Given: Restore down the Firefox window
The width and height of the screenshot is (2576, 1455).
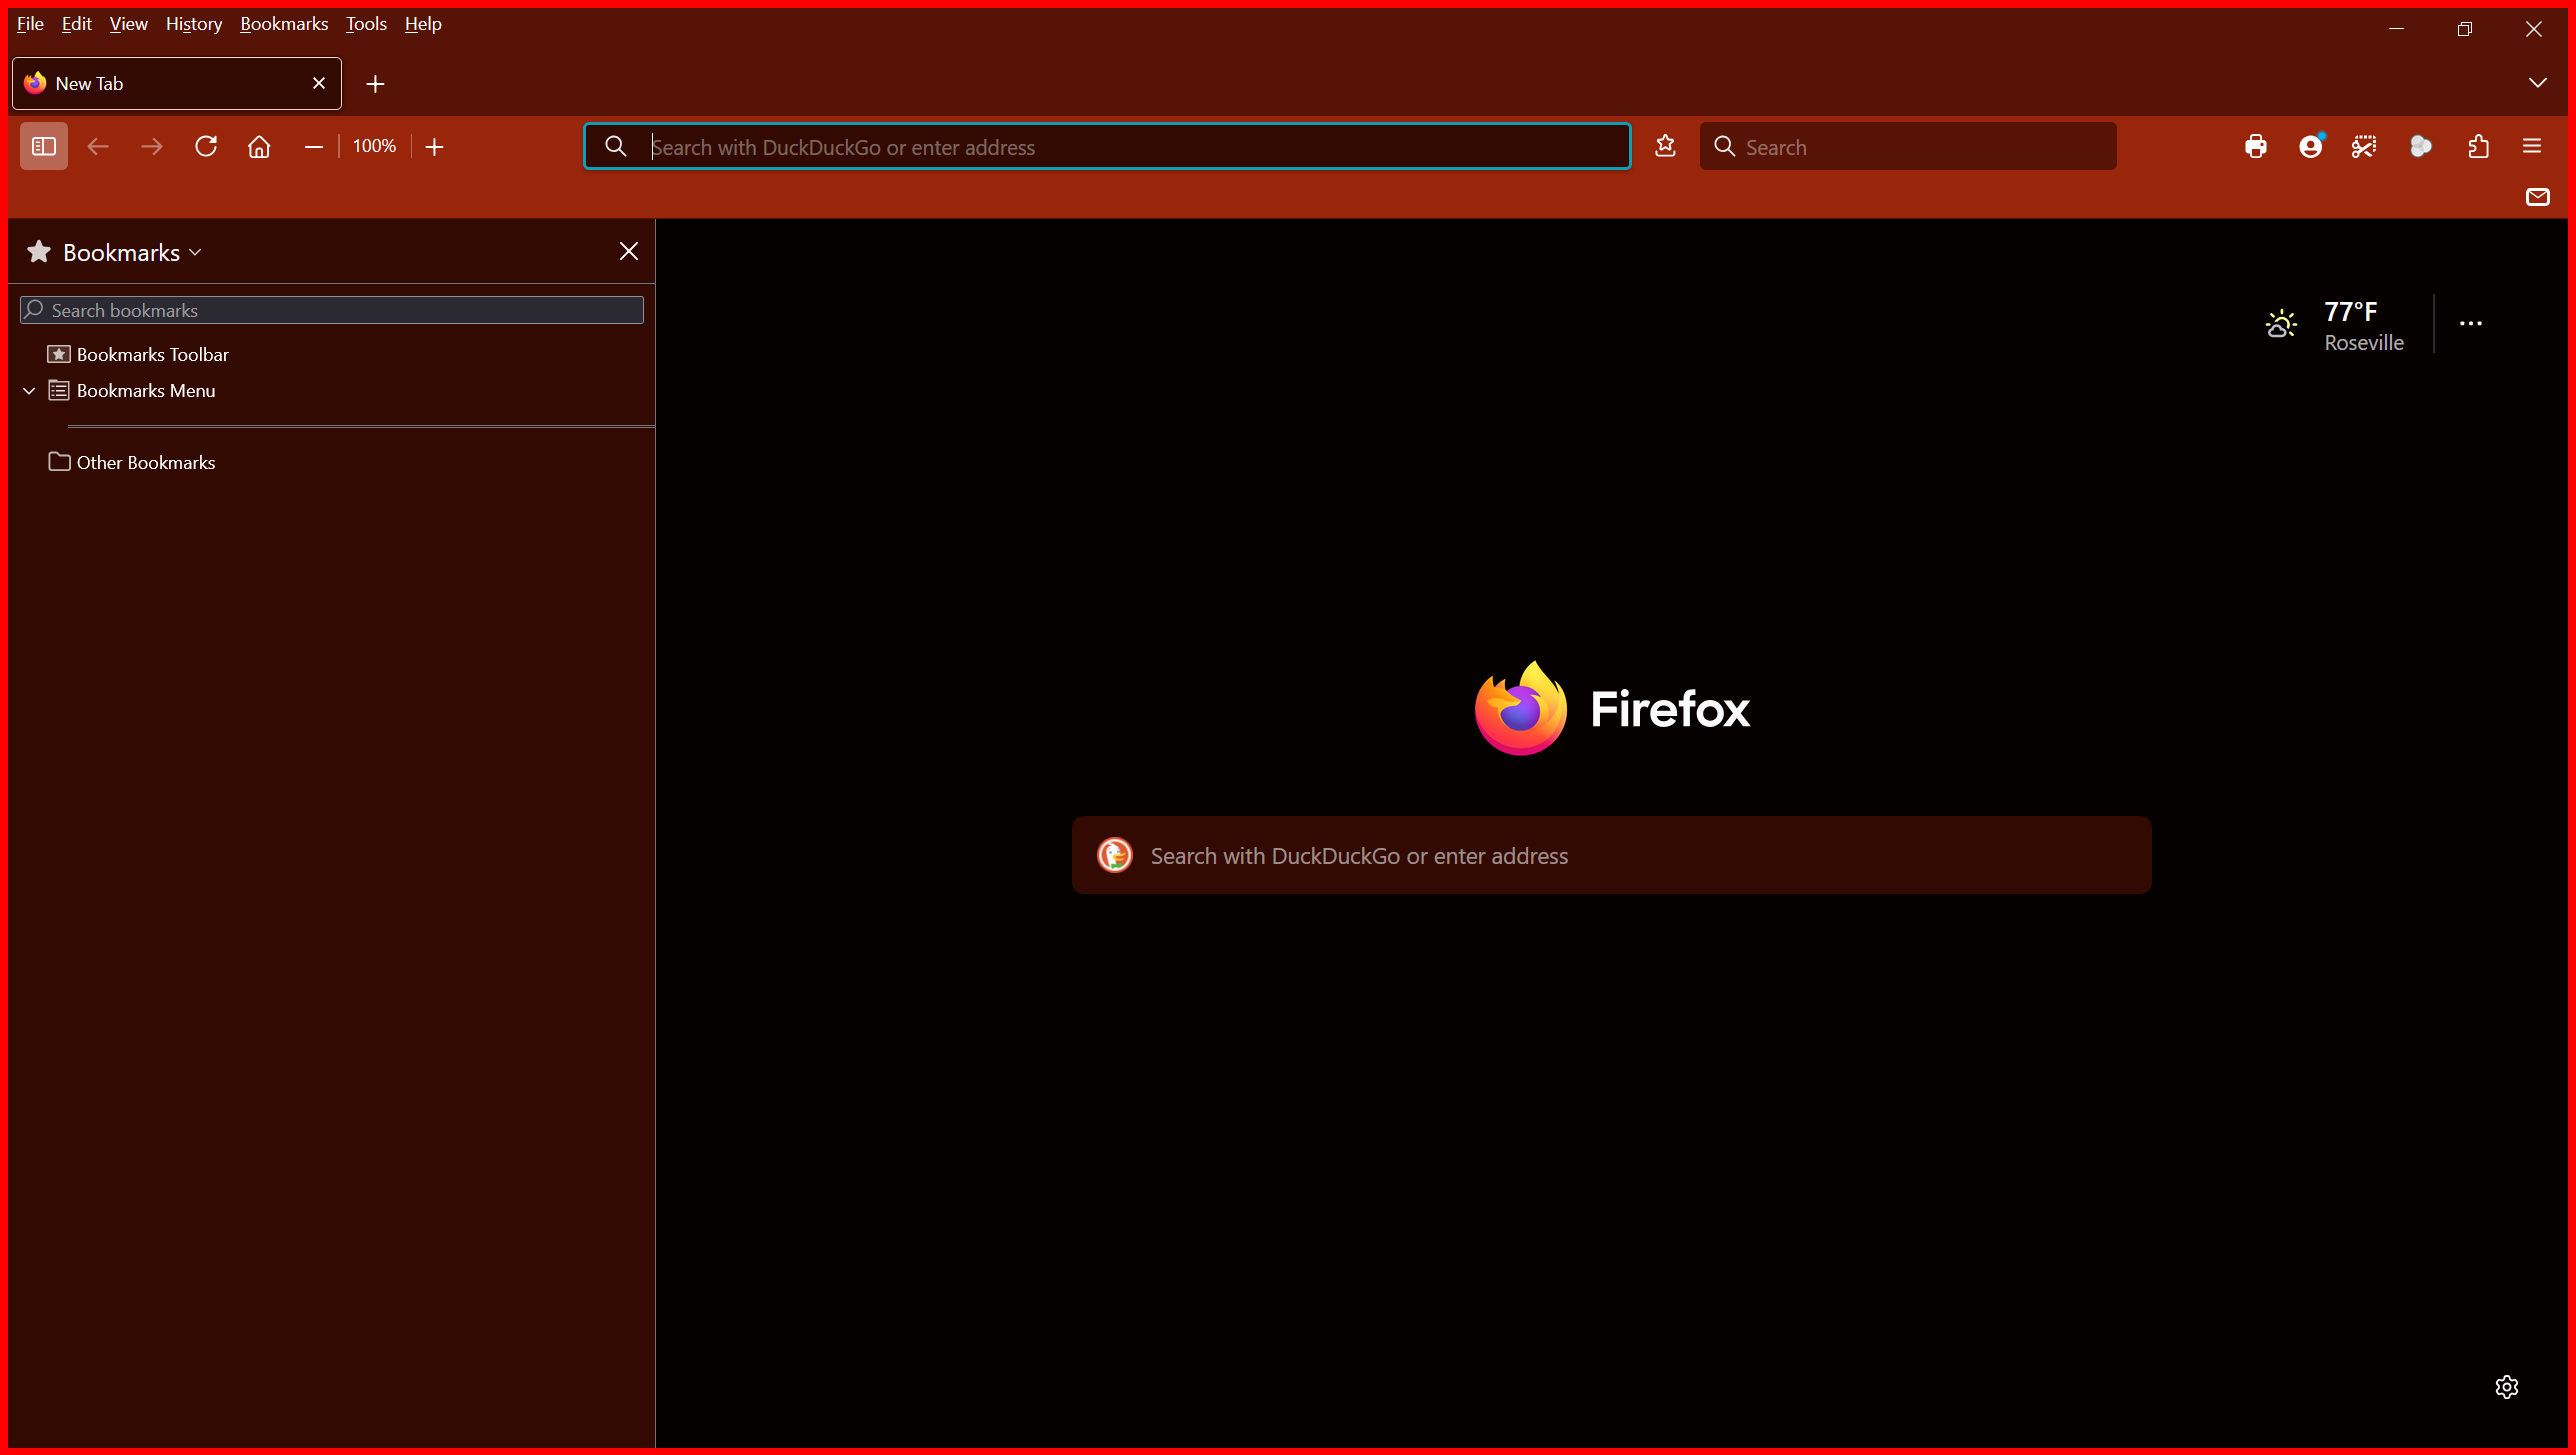Looking at the screenshot, I should point(2465,28).
